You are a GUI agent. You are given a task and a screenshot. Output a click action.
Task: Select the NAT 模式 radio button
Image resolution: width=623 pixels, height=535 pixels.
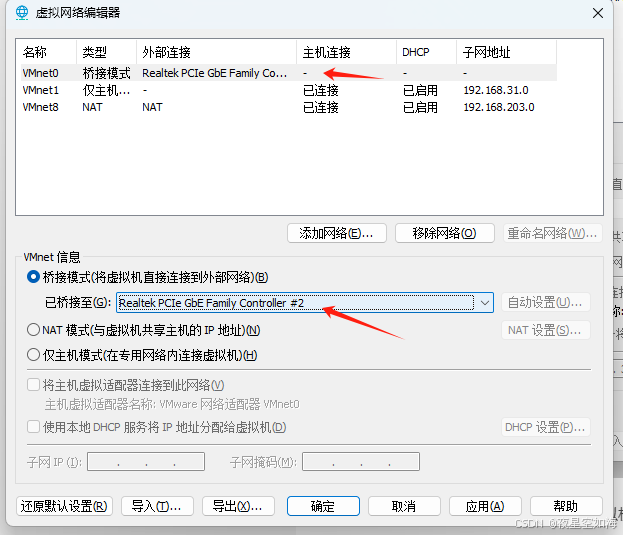pos(33,330)
